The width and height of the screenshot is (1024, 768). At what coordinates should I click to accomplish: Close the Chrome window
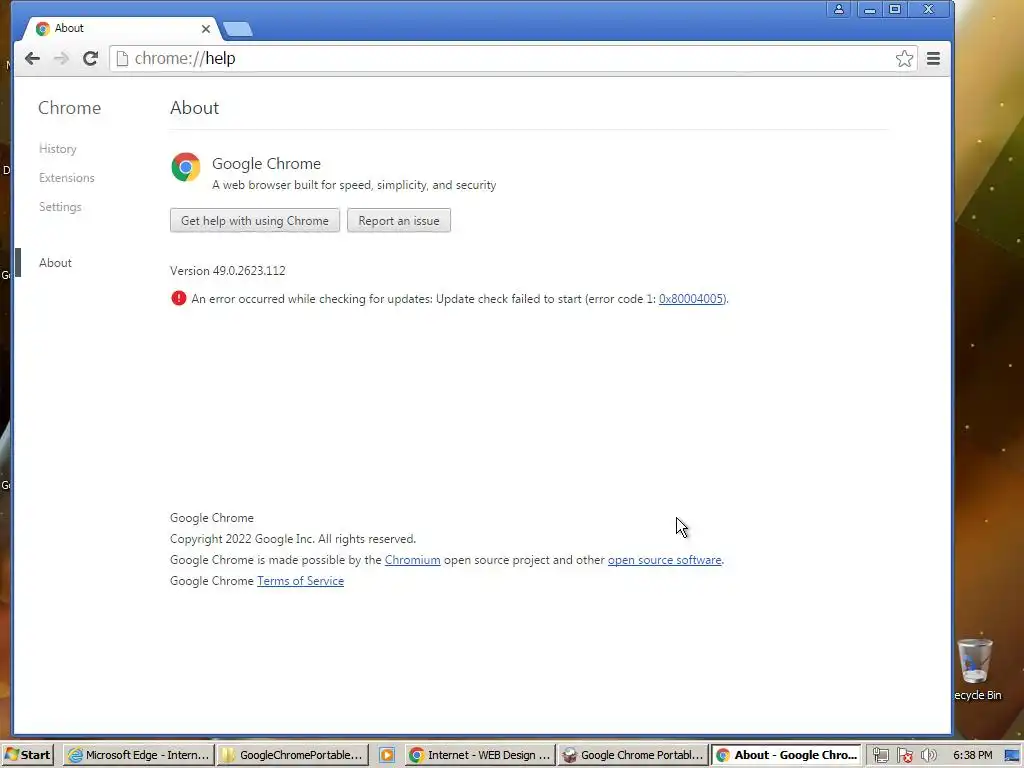929,9
